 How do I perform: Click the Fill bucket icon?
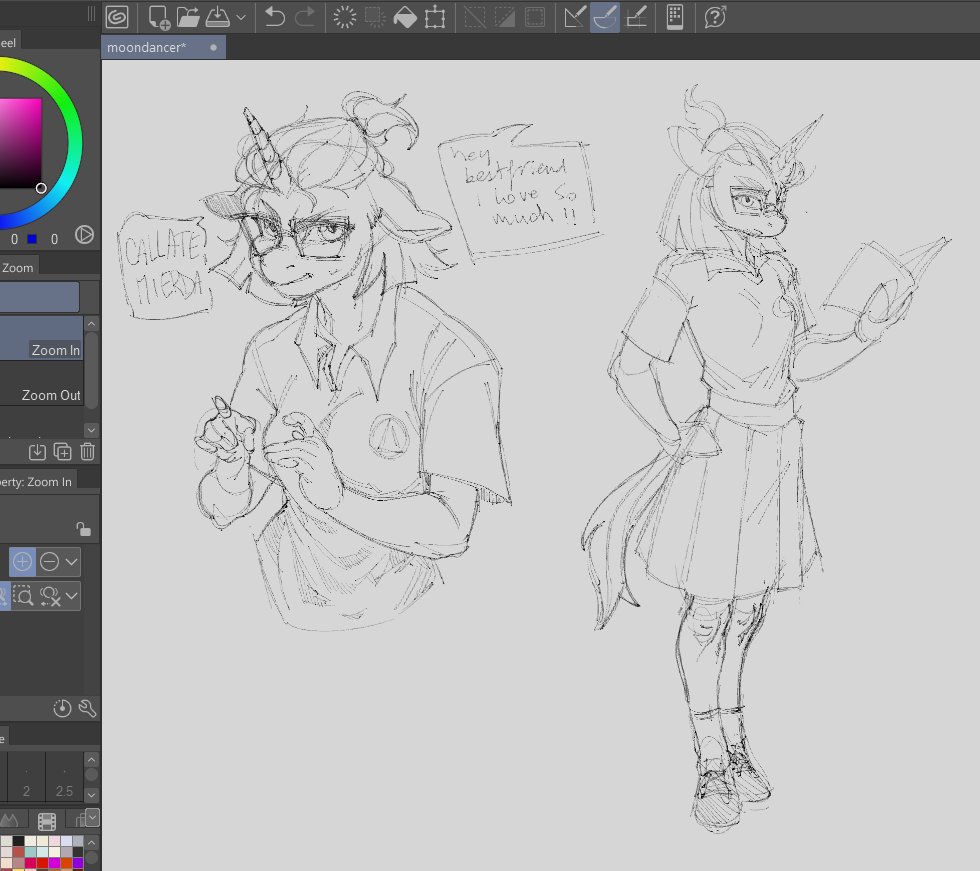coord(405,17)
